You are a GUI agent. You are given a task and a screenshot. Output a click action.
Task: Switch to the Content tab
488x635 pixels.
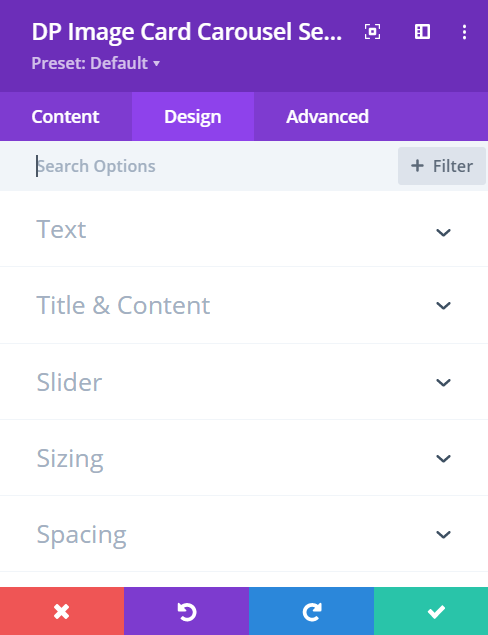pos(66,117)
